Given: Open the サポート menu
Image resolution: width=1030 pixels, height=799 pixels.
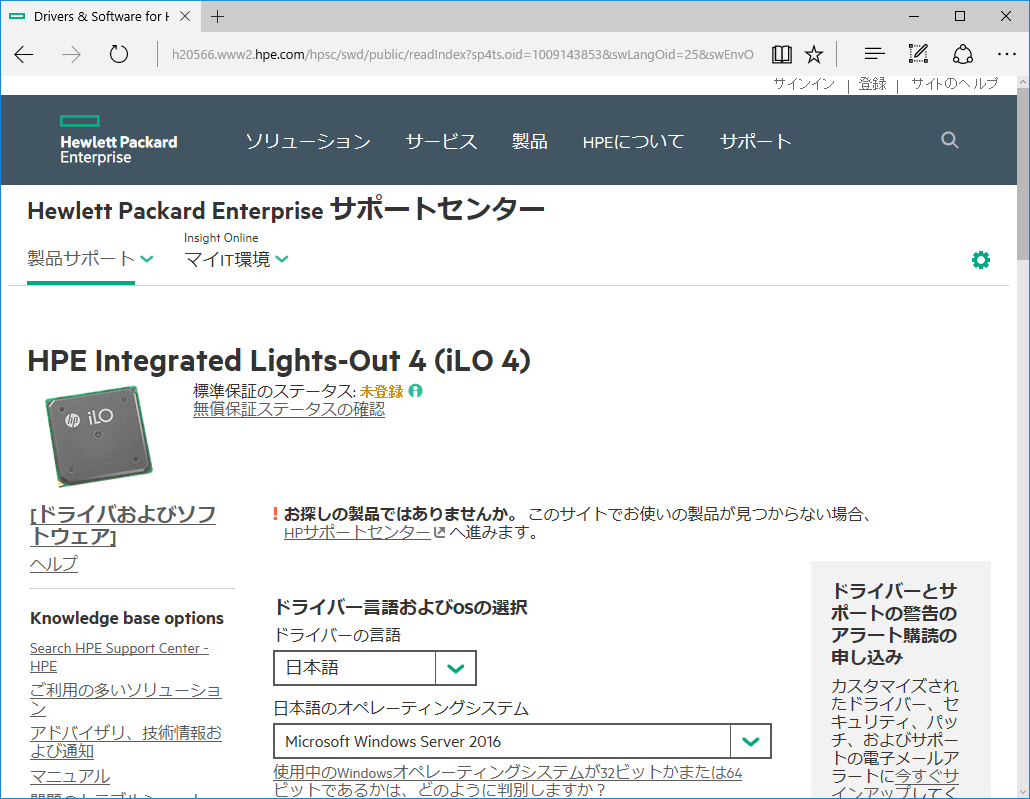Looking at the screenshot, I should coord(755,141).
